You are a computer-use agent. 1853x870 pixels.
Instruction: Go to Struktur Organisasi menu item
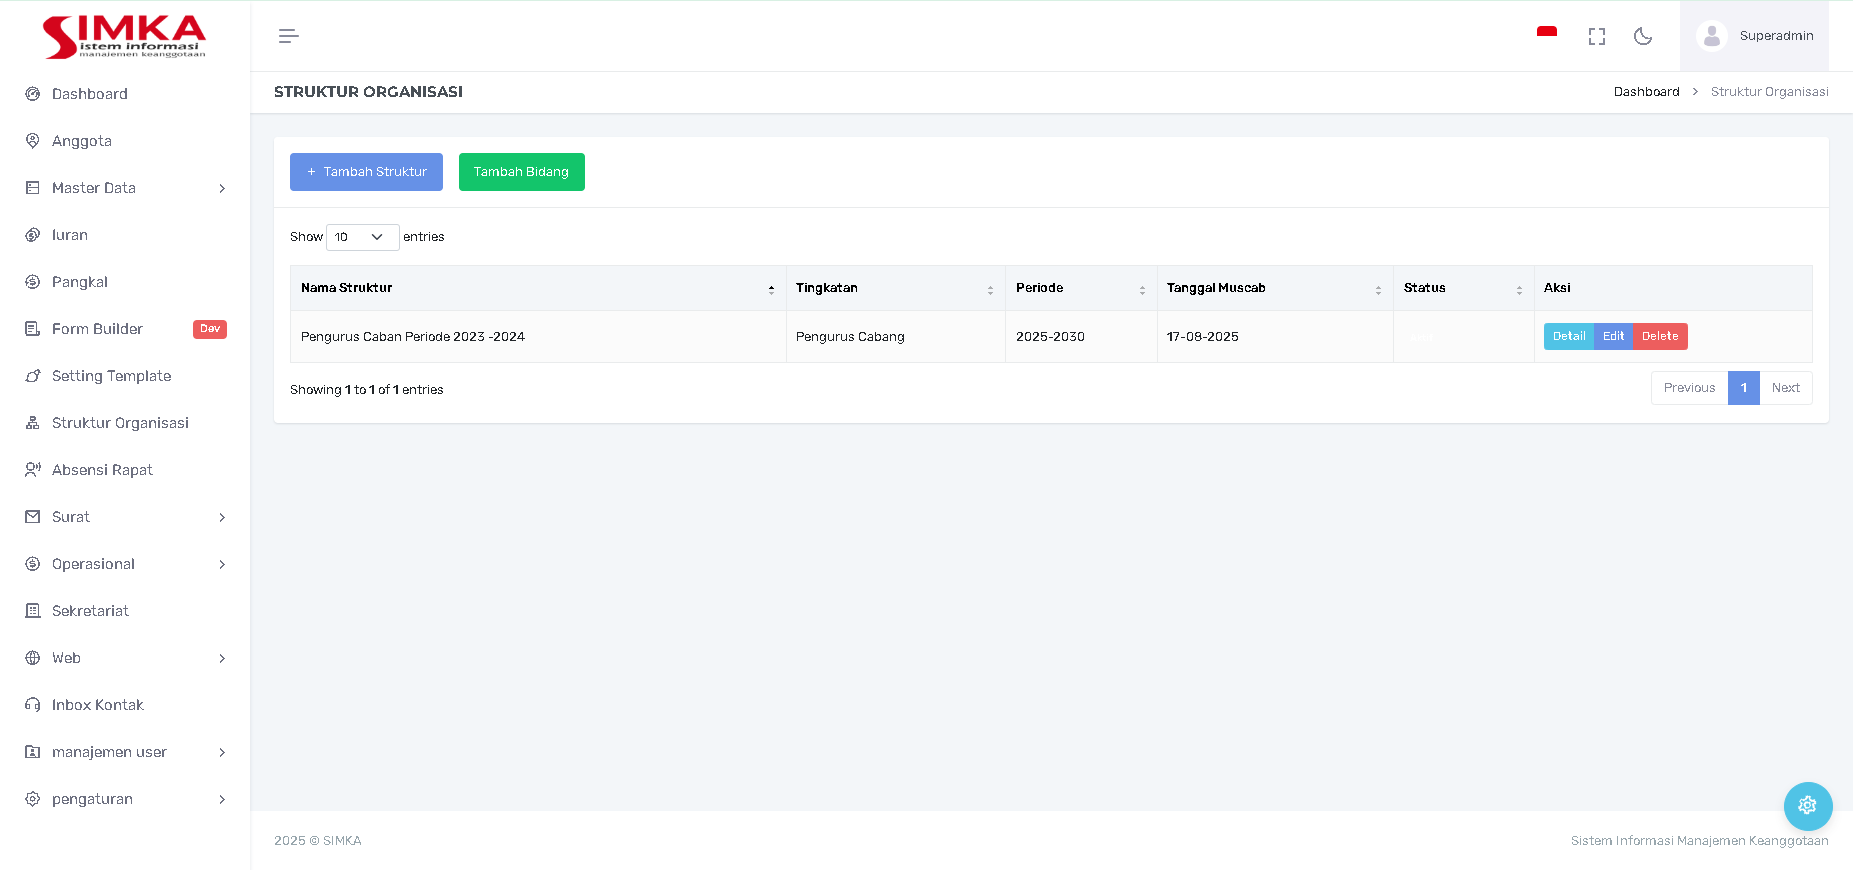tap(120, 423)
